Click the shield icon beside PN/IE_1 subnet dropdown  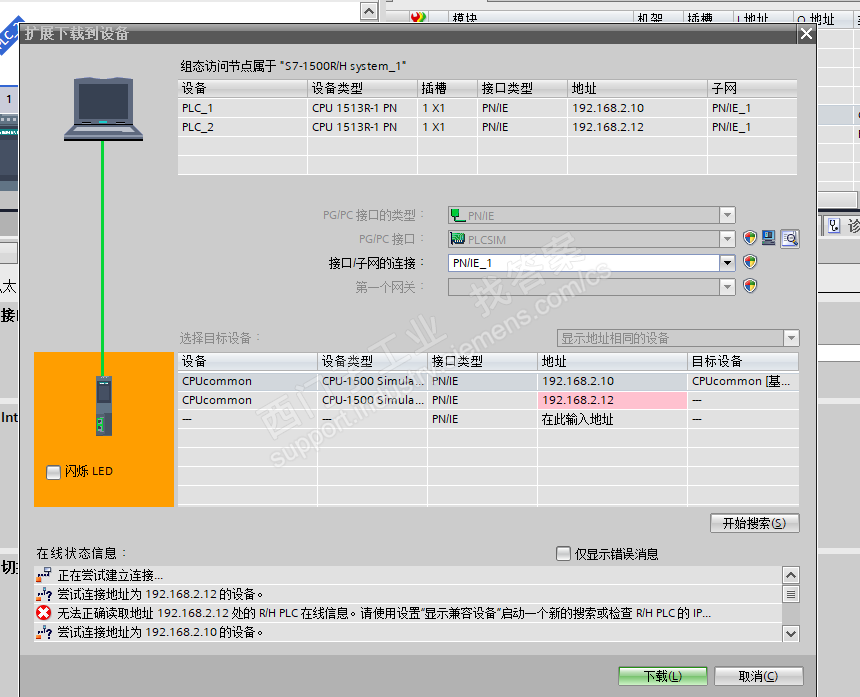tap(750, 262)
